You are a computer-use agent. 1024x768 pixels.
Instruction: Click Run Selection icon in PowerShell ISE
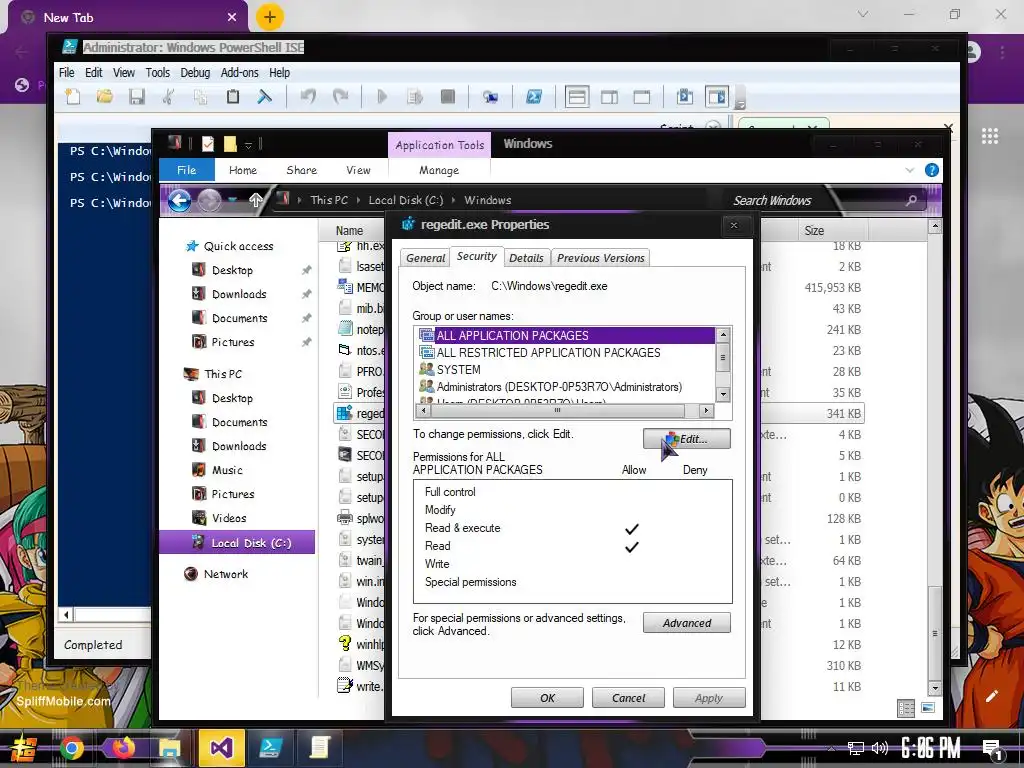(x=415, y=97)
